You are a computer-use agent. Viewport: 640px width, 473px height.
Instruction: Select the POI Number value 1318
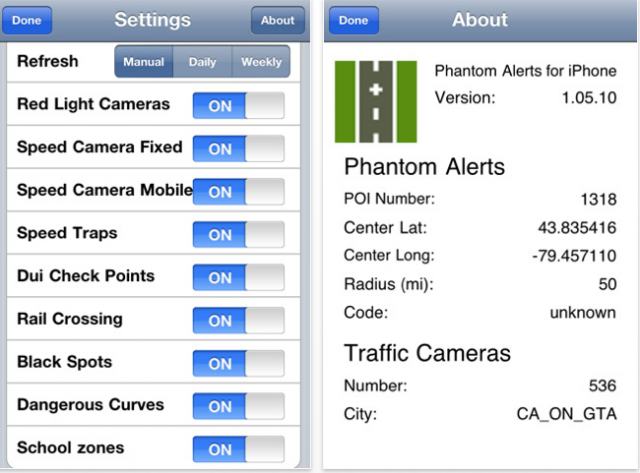pyautogui.click(x=598, y=200)
